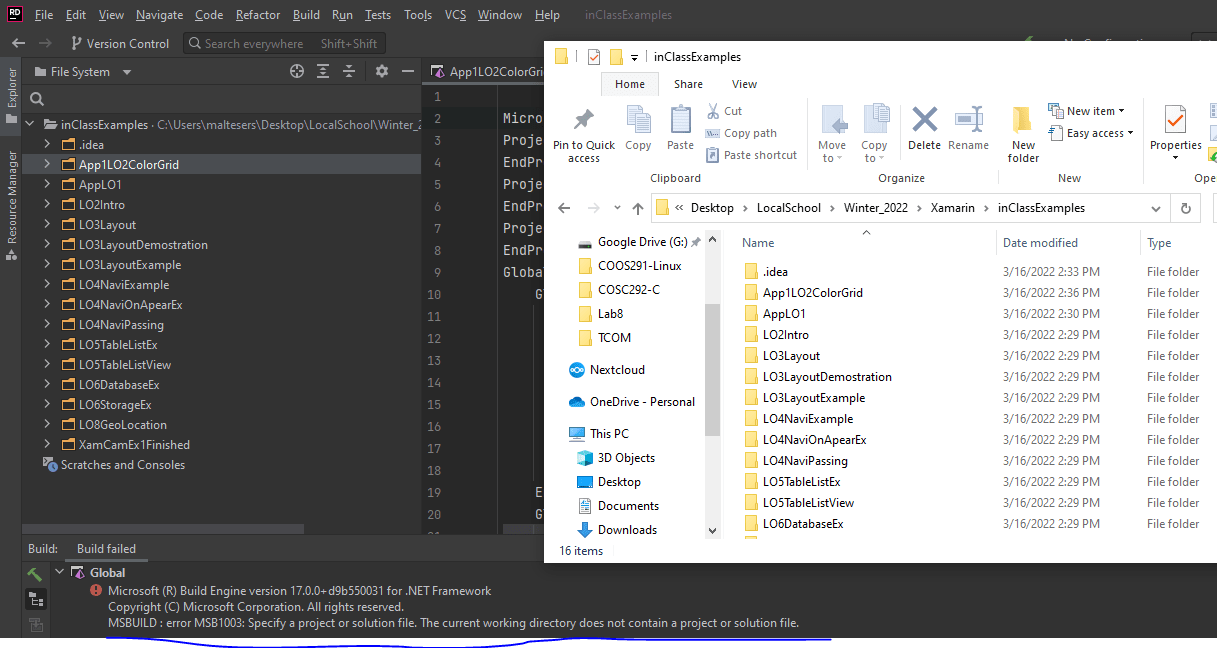Select the Build failed tab
Image resolution: width=1217 pixels, height=648 pixels.
pyautogui.click(x=106, y=549)
